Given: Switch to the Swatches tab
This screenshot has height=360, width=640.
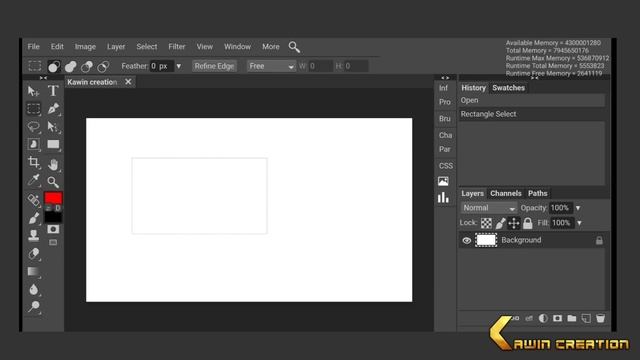Looking at the screenshot, I should [x=508, y=88].
